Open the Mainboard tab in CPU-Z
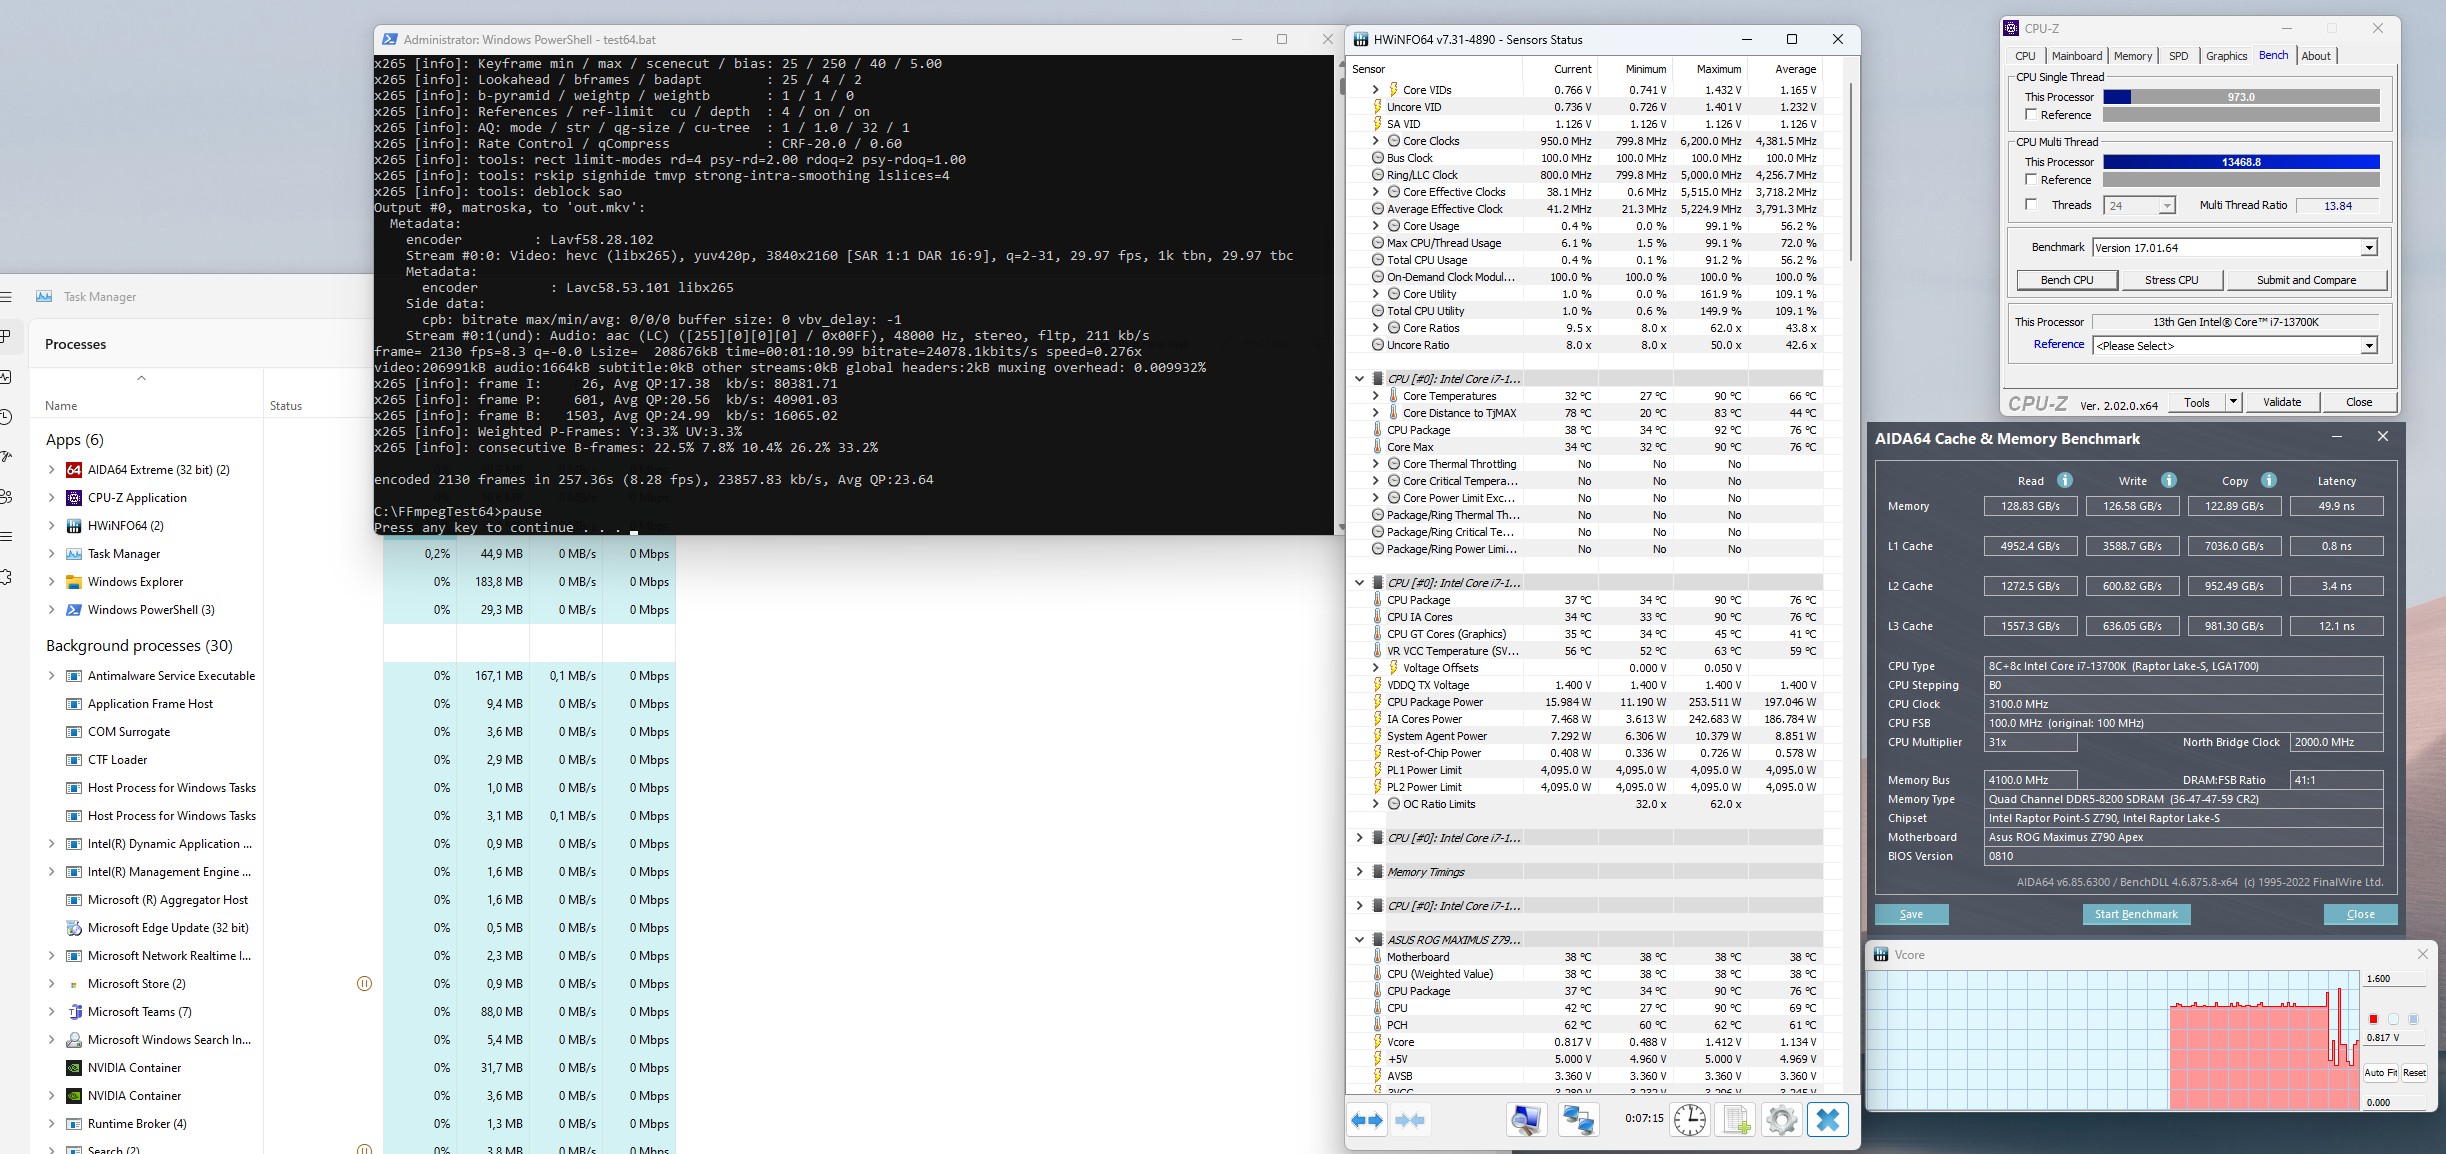 point(2076,56)
